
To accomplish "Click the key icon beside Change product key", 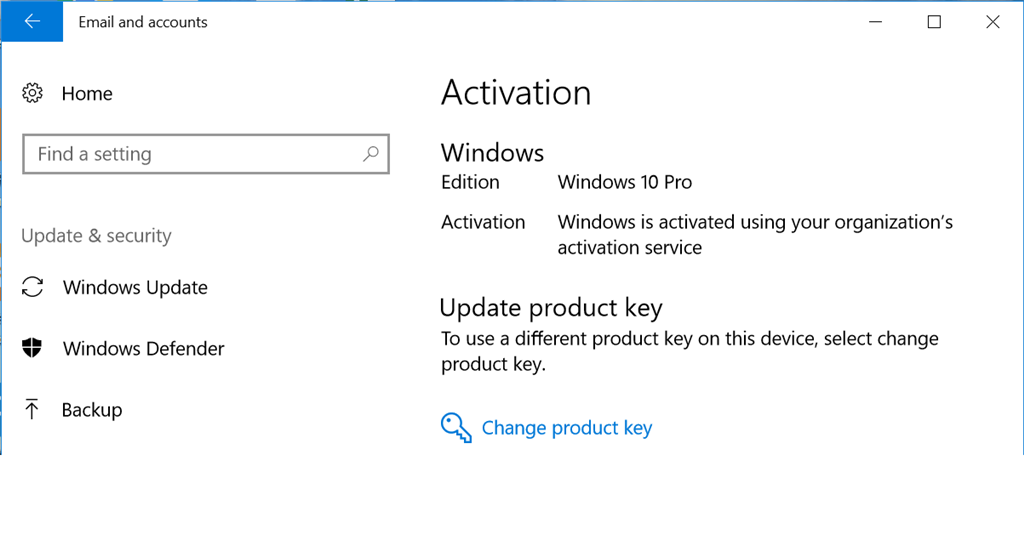I will coord(456,428).
